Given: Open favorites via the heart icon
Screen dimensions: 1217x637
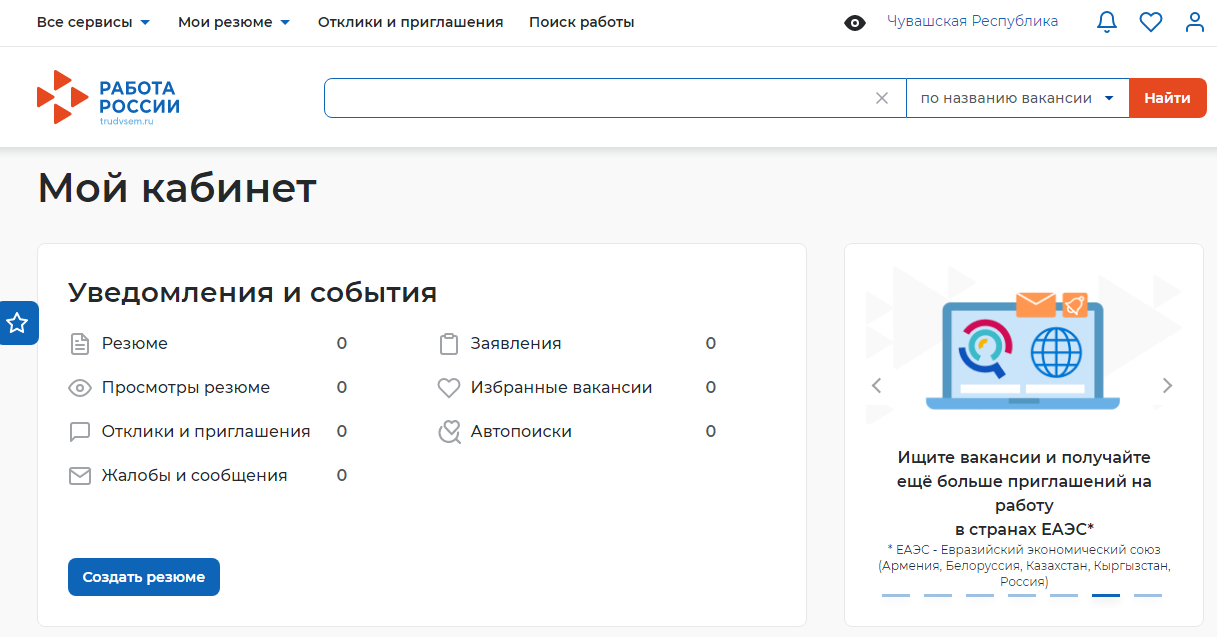Looking at the screenshot, I should (x=1151, y=22).
